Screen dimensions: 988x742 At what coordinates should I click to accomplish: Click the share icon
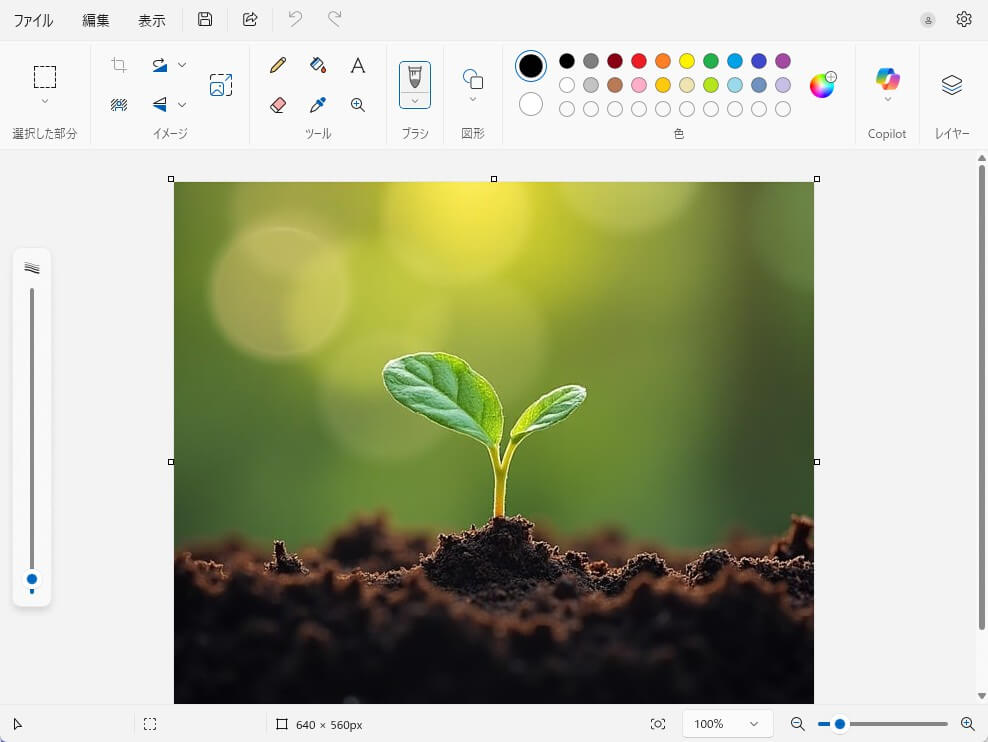point(250,20)
